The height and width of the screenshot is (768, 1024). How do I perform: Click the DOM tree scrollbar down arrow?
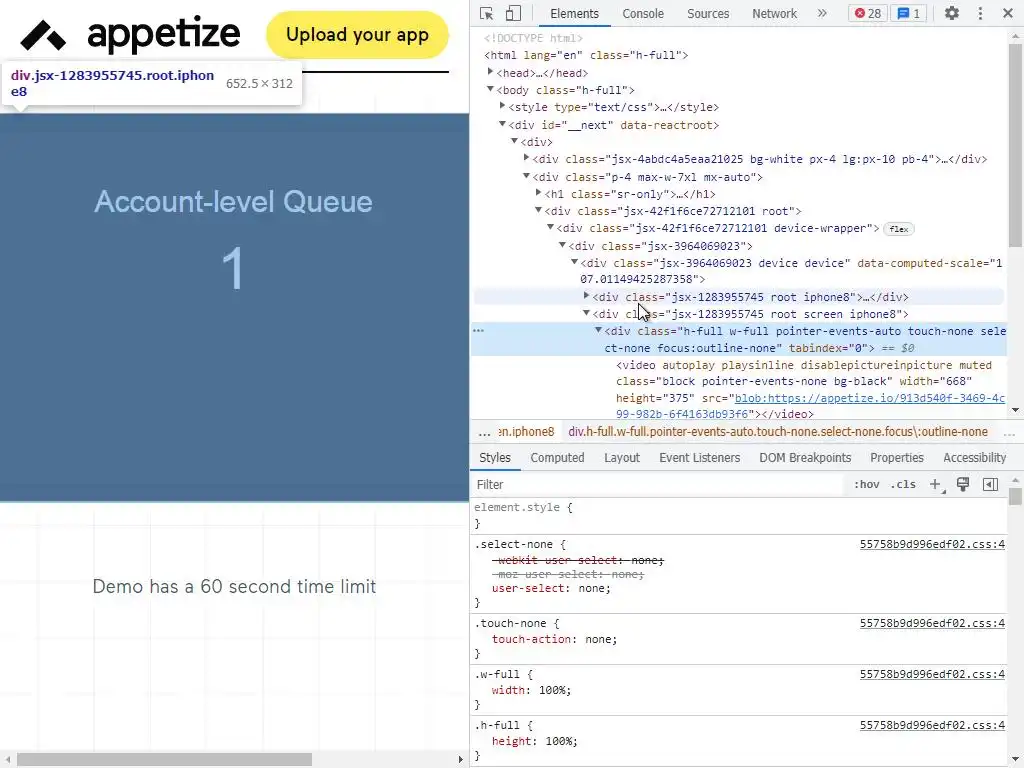pos(1016,410)
